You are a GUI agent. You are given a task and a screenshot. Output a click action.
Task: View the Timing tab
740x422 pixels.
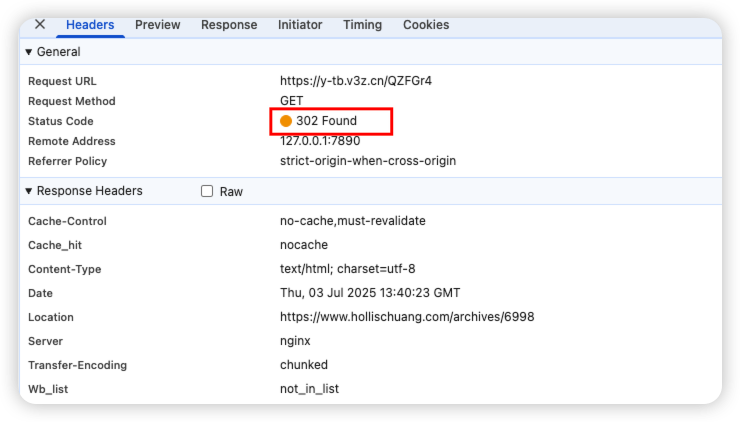coord(363,25)
